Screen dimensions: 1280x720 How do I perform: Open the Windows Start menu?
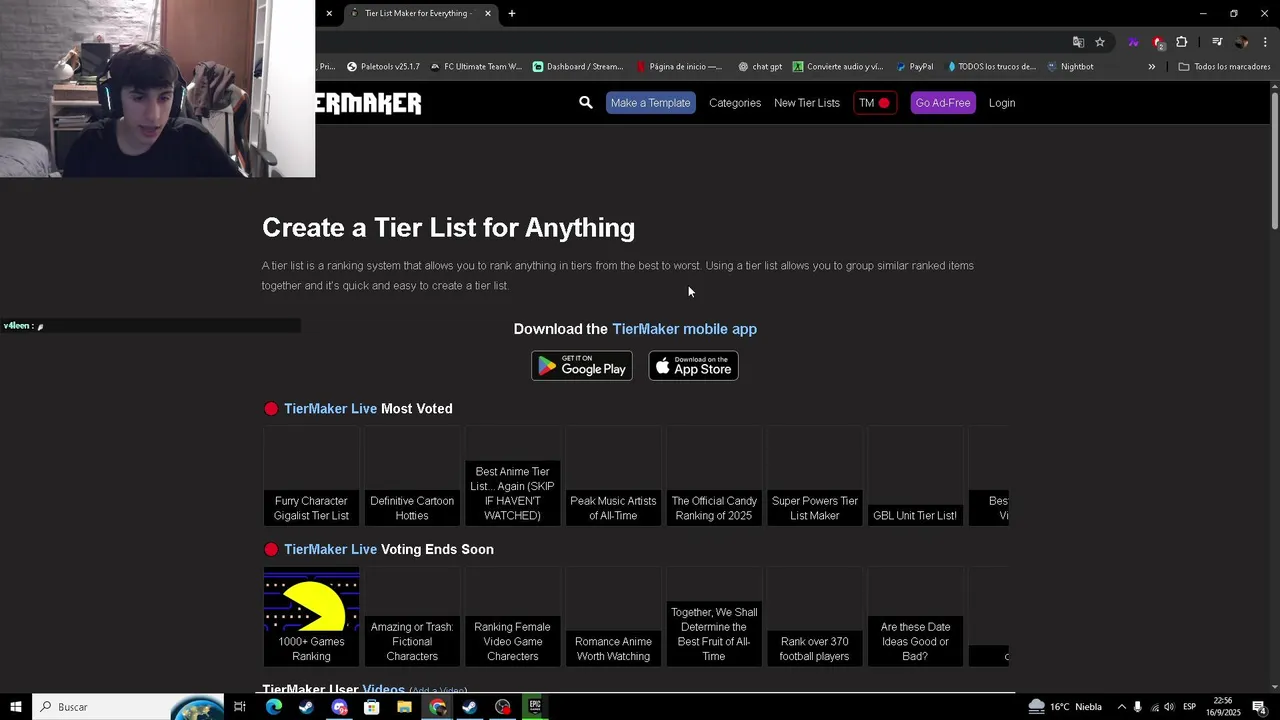point(16,707)
